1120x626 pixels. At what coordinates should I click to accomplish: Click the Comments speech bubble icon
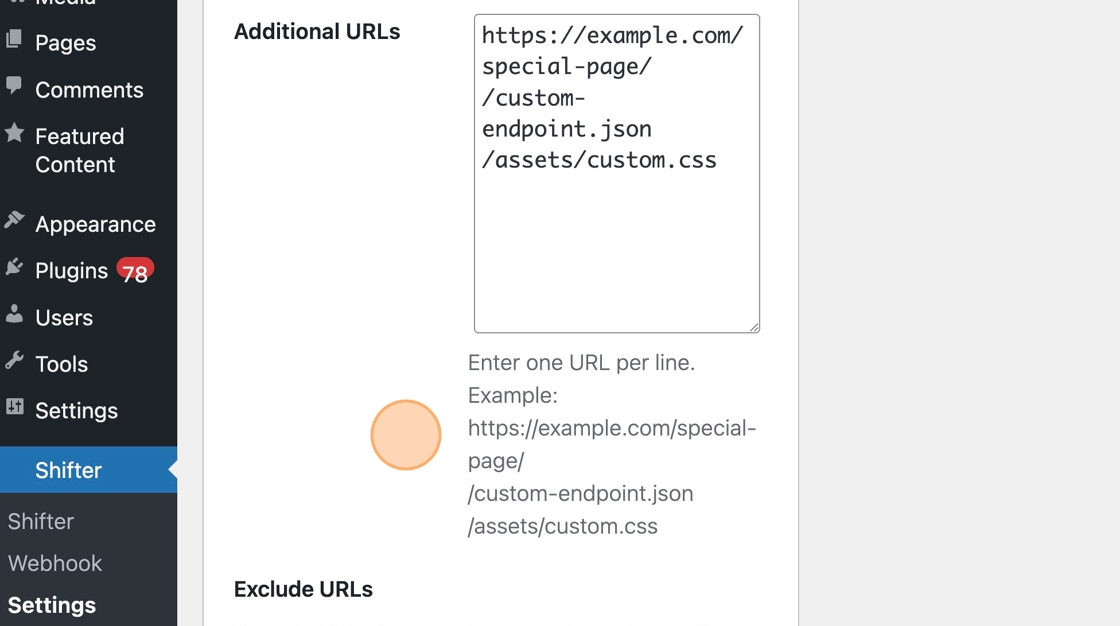14,86
